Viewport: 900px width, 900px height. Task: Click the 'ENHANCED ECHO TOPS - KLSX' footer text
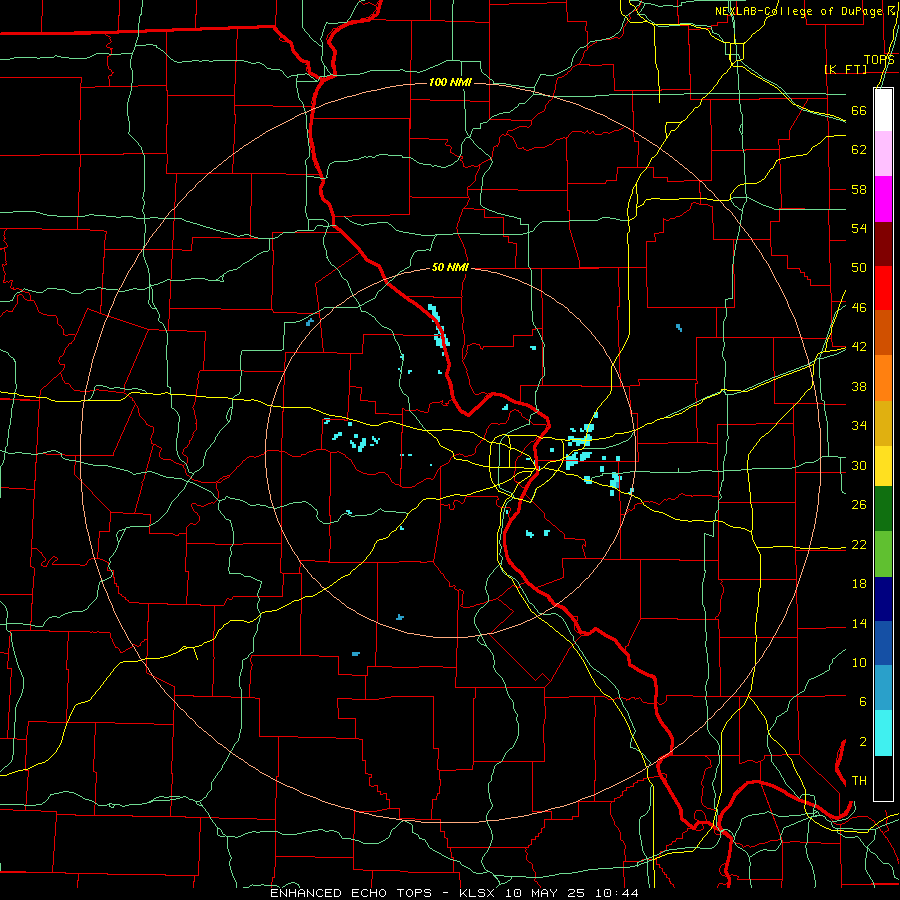tap(385, 893)
